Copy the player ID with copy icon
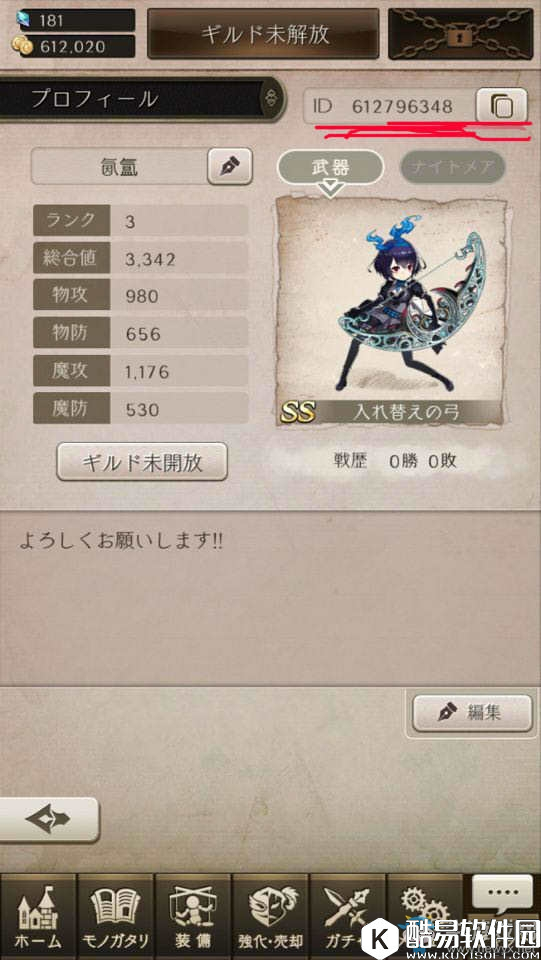The width and height of the screenshot is (541, 960). 501,107
